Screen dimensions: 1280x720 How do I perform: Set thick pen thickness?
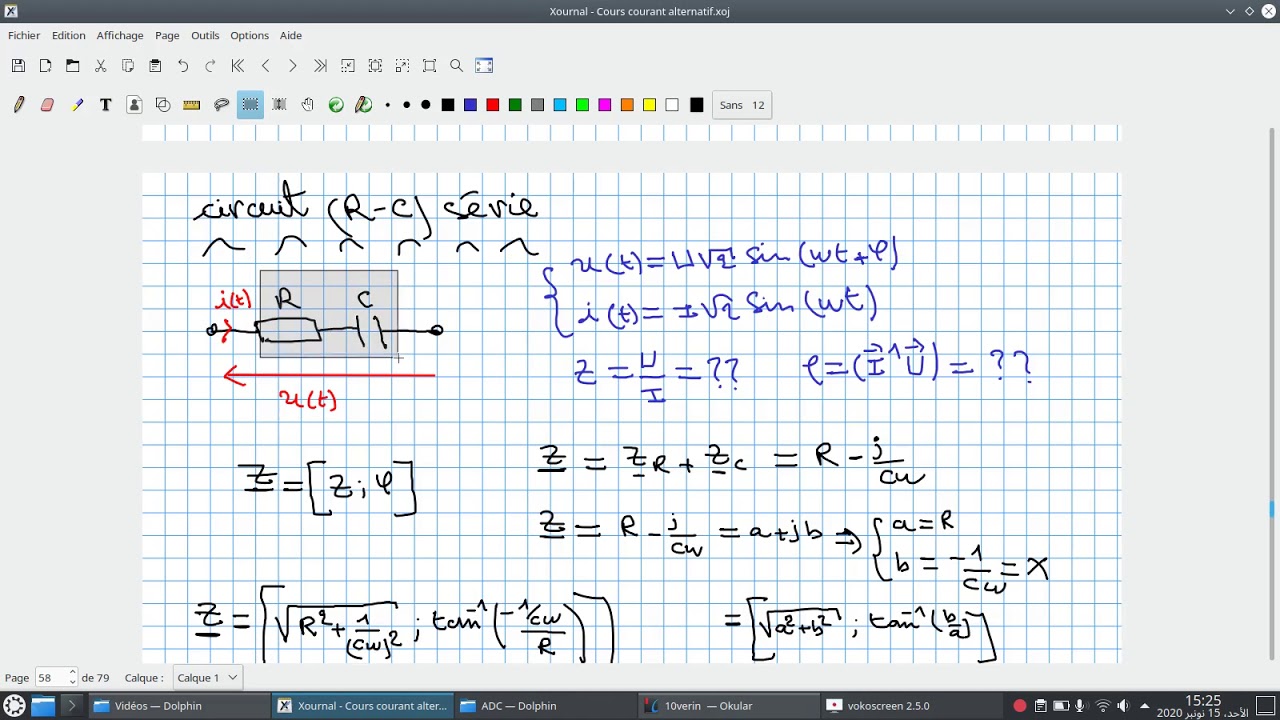click(x=425, y=105)
